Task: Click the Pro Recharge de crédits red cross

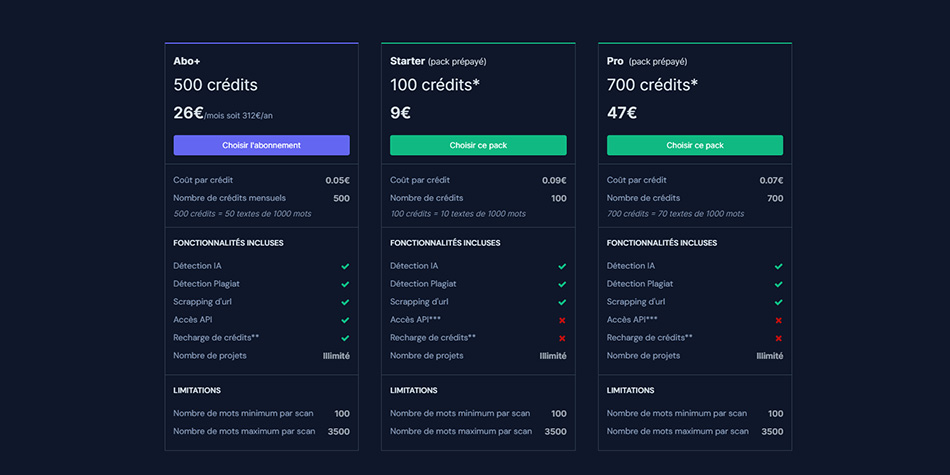Action: 778,338
